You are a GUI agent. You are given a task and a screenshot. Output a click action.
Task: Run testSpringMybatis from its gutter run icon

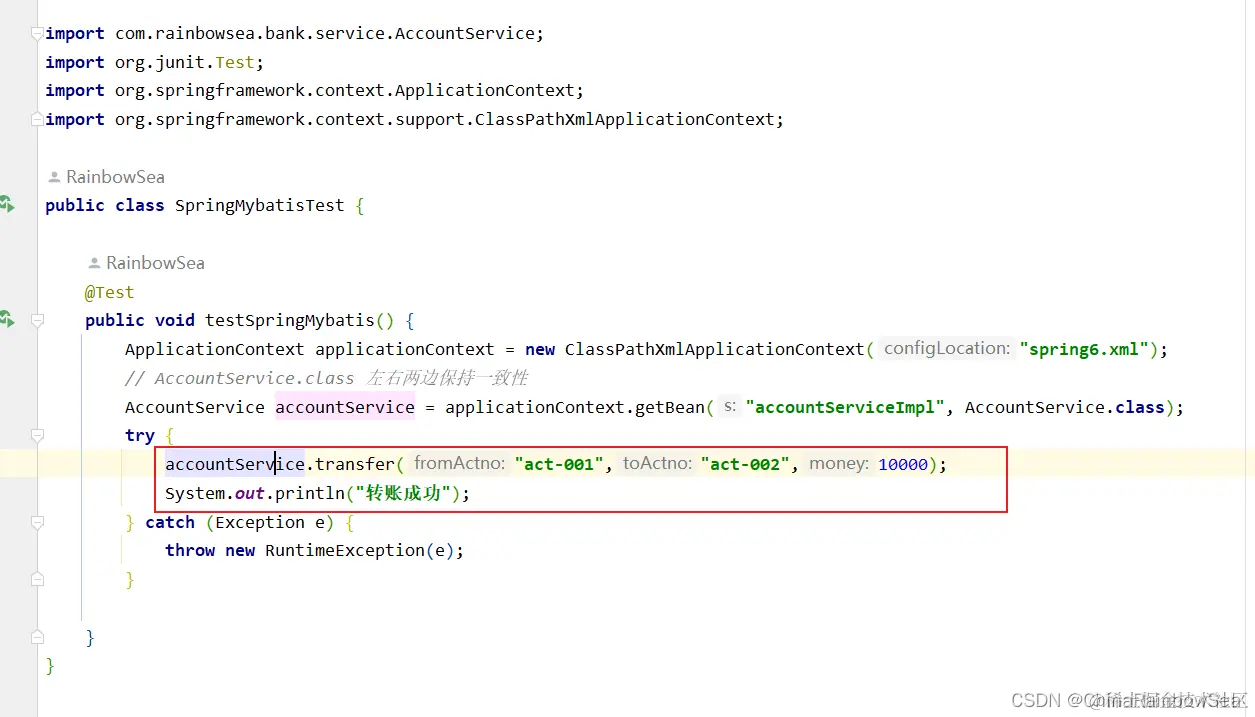6,320
